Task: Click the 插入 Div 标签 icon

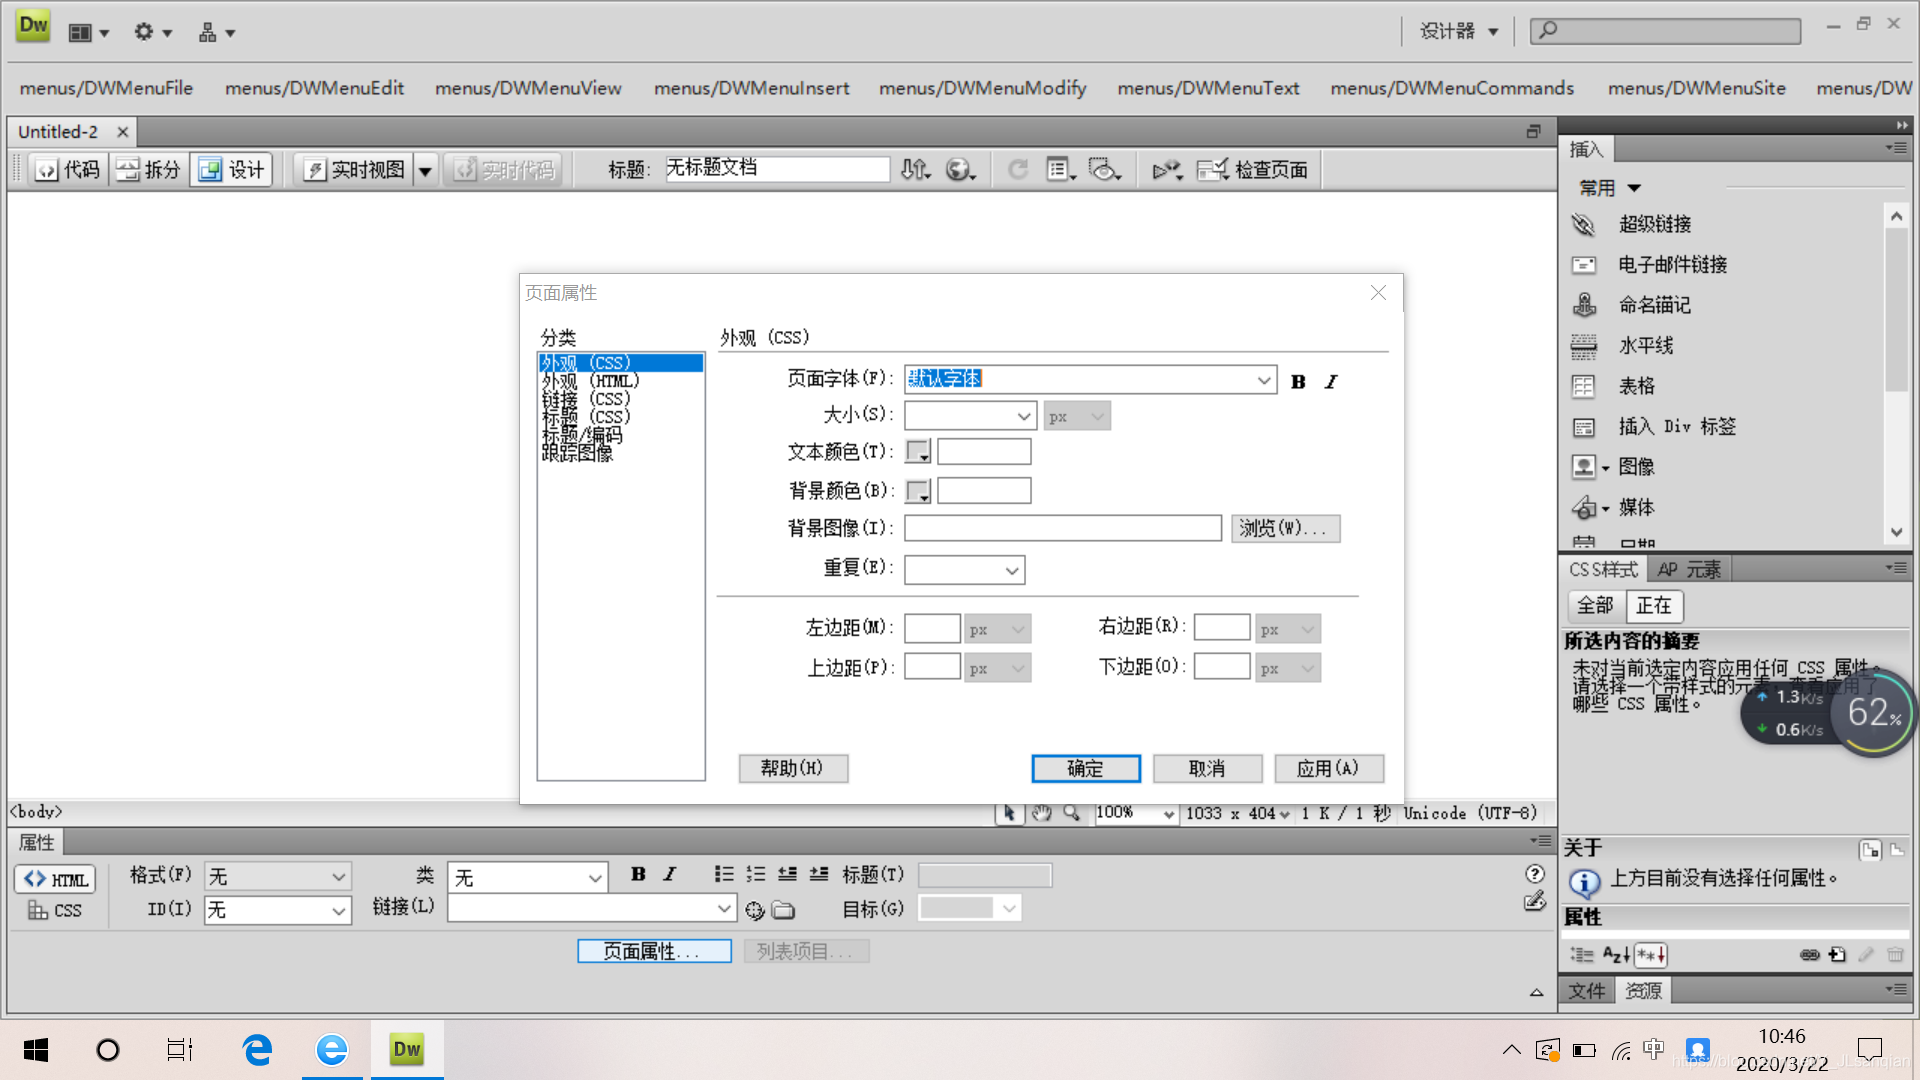Action: click(1584, 426)
